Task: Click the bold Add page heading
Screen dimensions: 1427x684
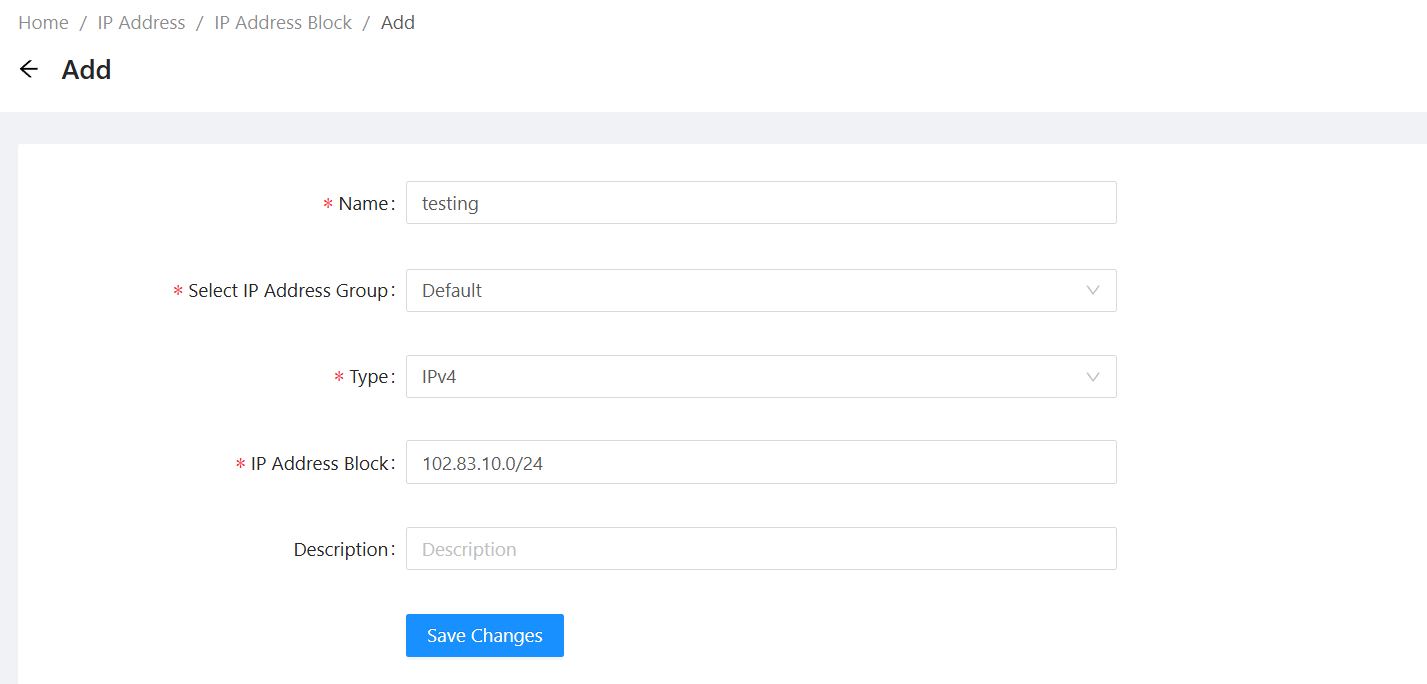Action: 86,70
